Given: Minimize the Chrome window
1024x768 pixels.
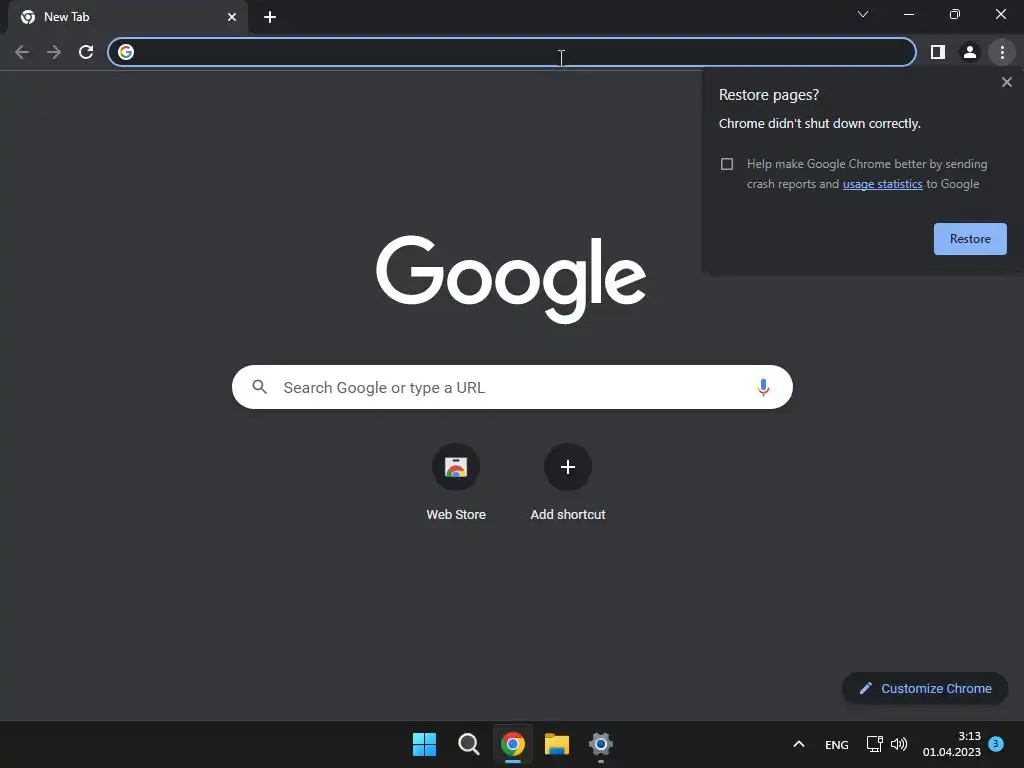Looking at the screenshot, I should click(908, 14).
